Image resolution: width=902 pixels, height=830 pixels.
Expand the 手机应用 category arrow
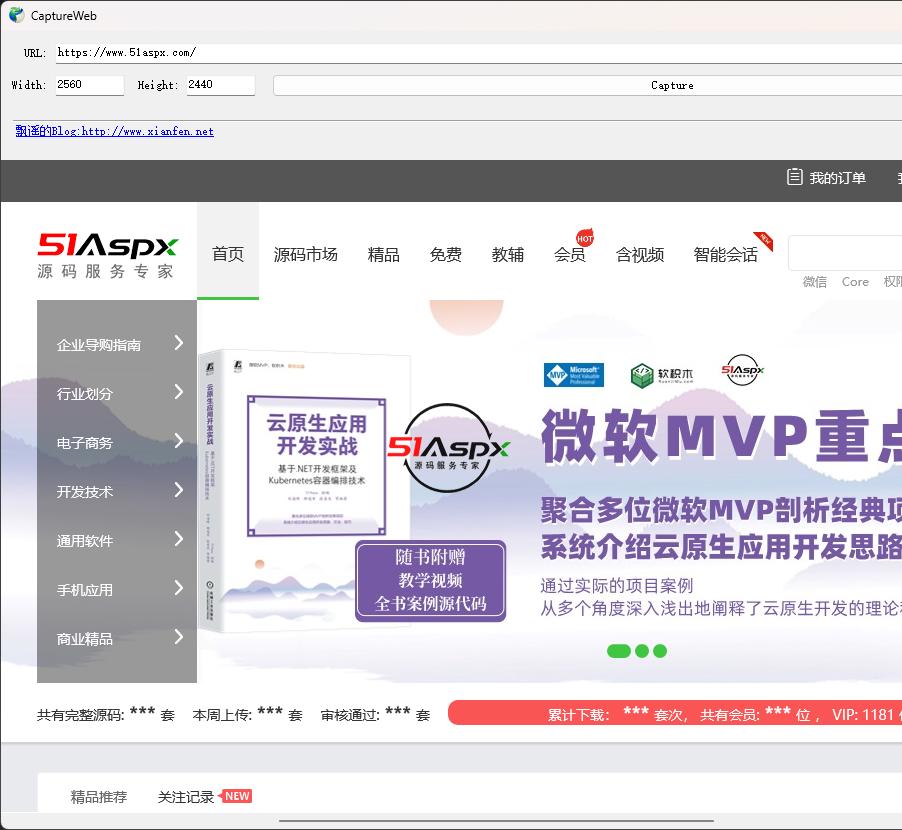coord(179,587)
